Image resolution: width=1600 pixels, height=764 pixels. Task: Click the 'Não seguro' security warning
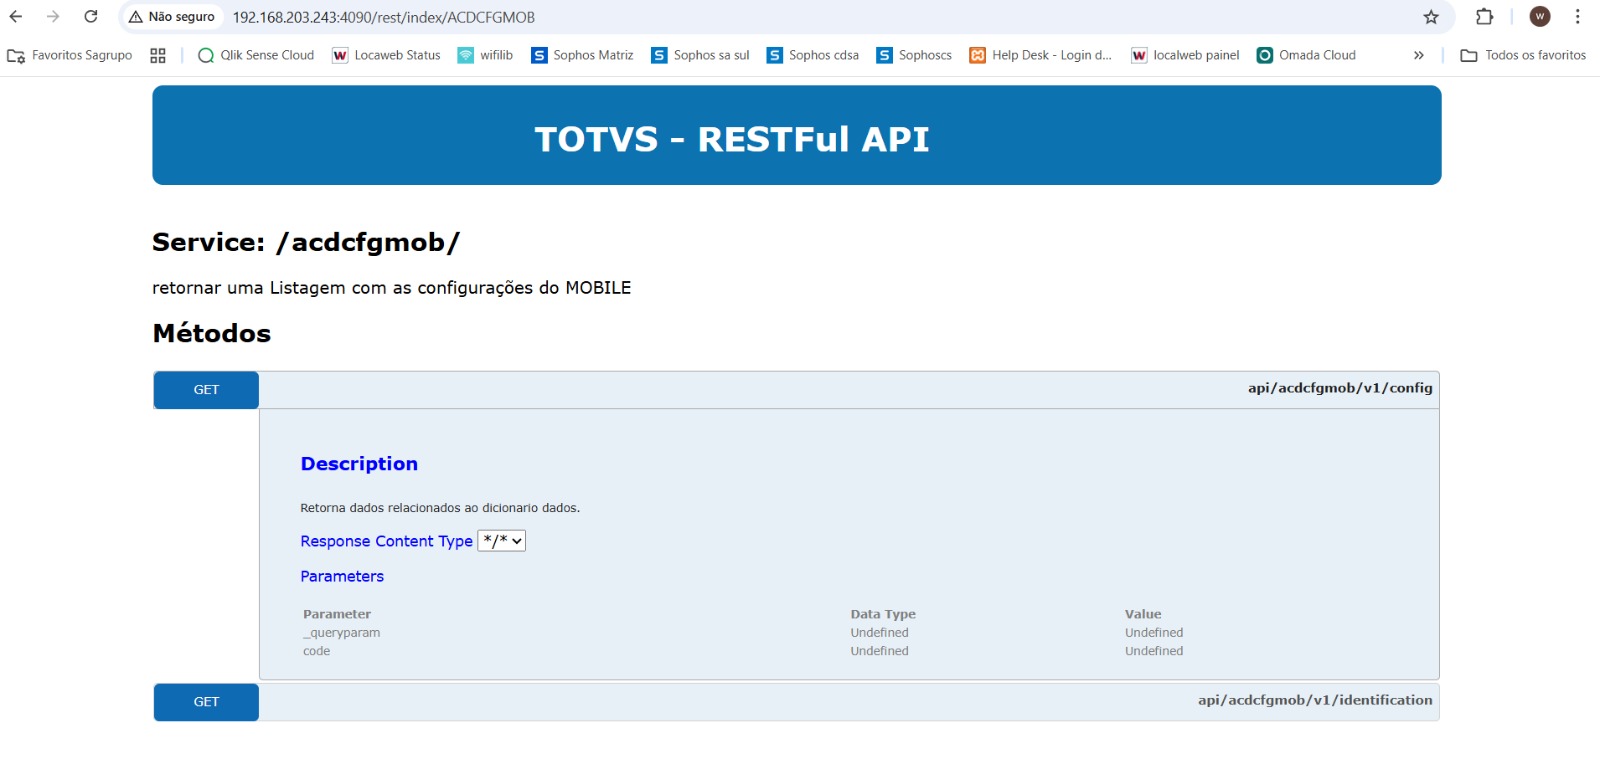point(172,17)
